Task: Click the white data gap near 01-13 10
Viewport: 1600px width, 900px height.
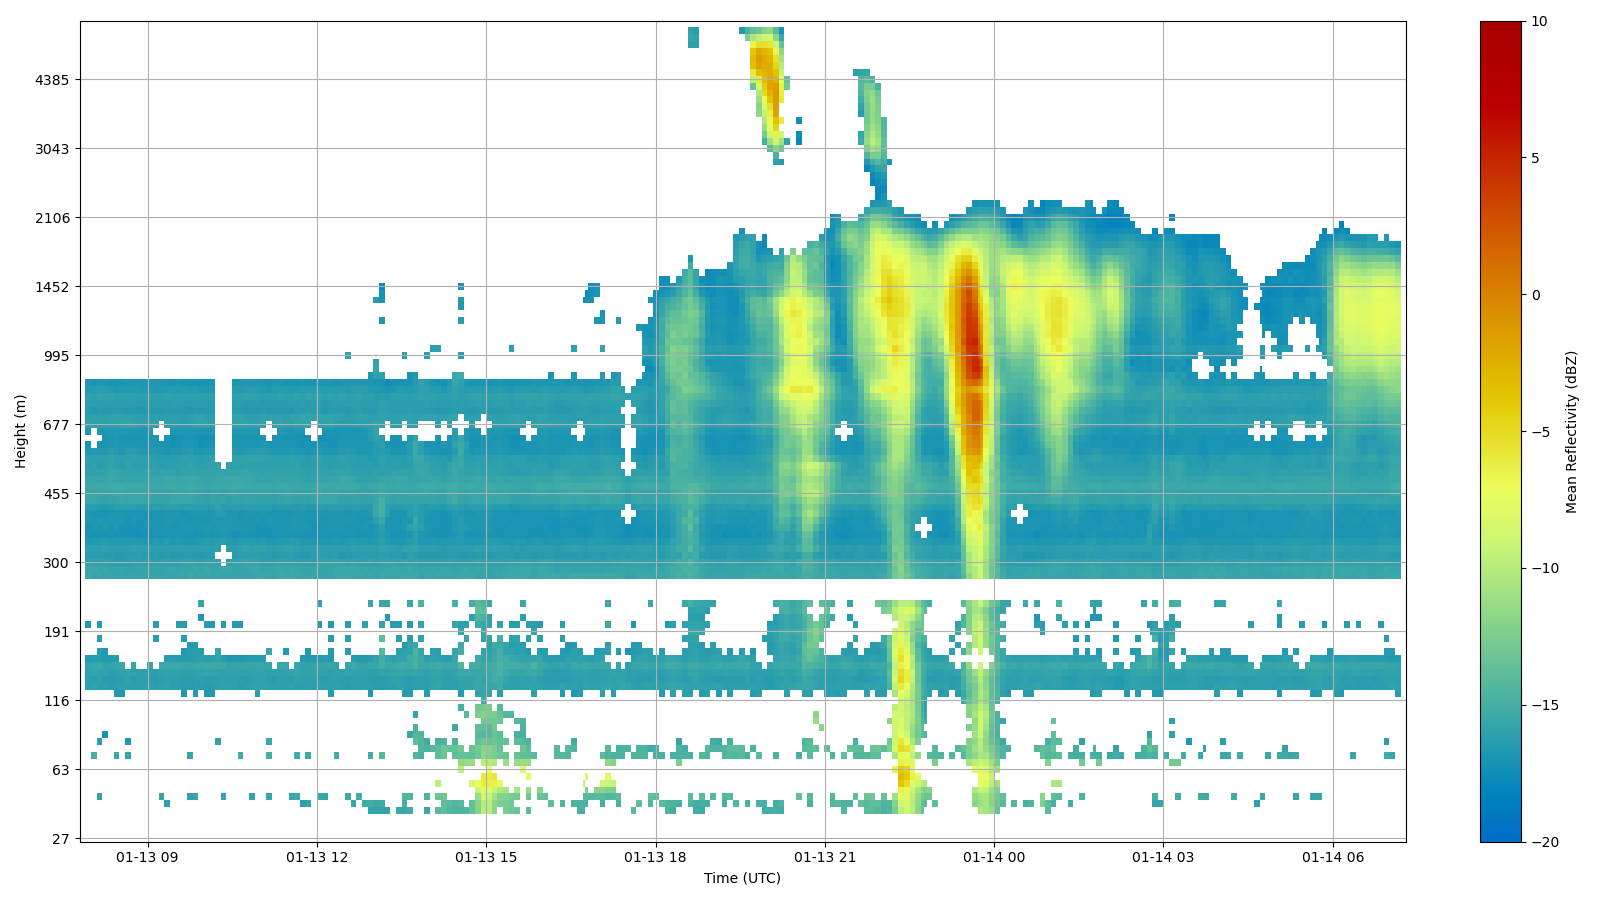Action: 223,421
